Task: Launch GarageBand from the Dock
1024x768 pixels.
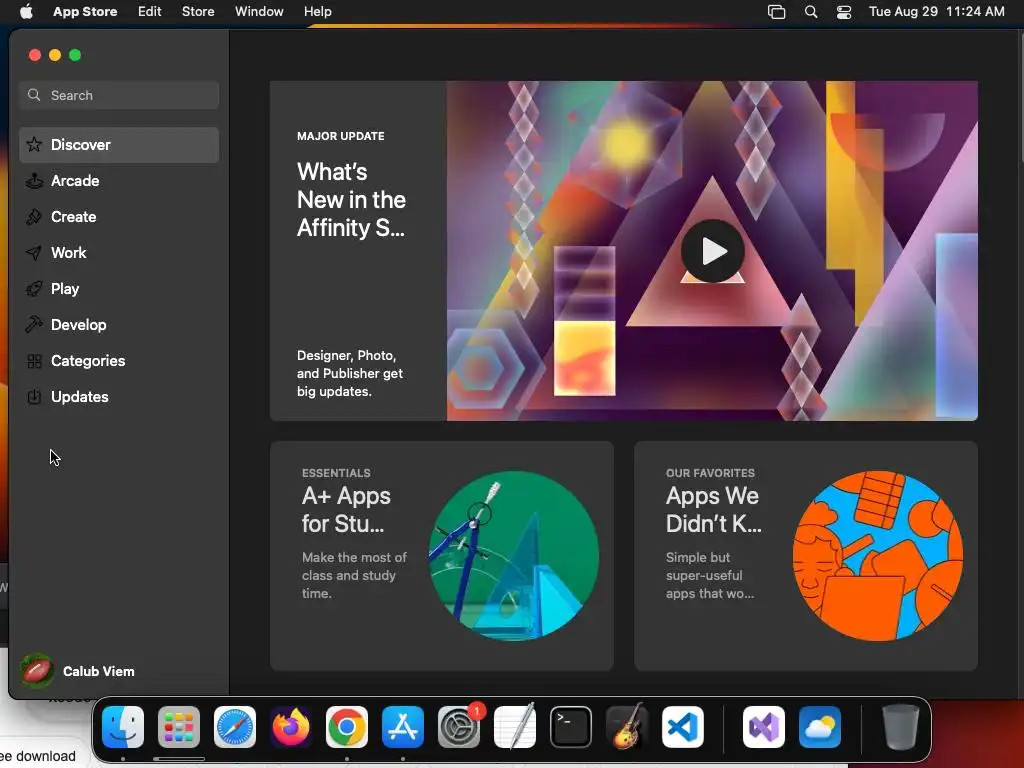Action: point(627,727)
